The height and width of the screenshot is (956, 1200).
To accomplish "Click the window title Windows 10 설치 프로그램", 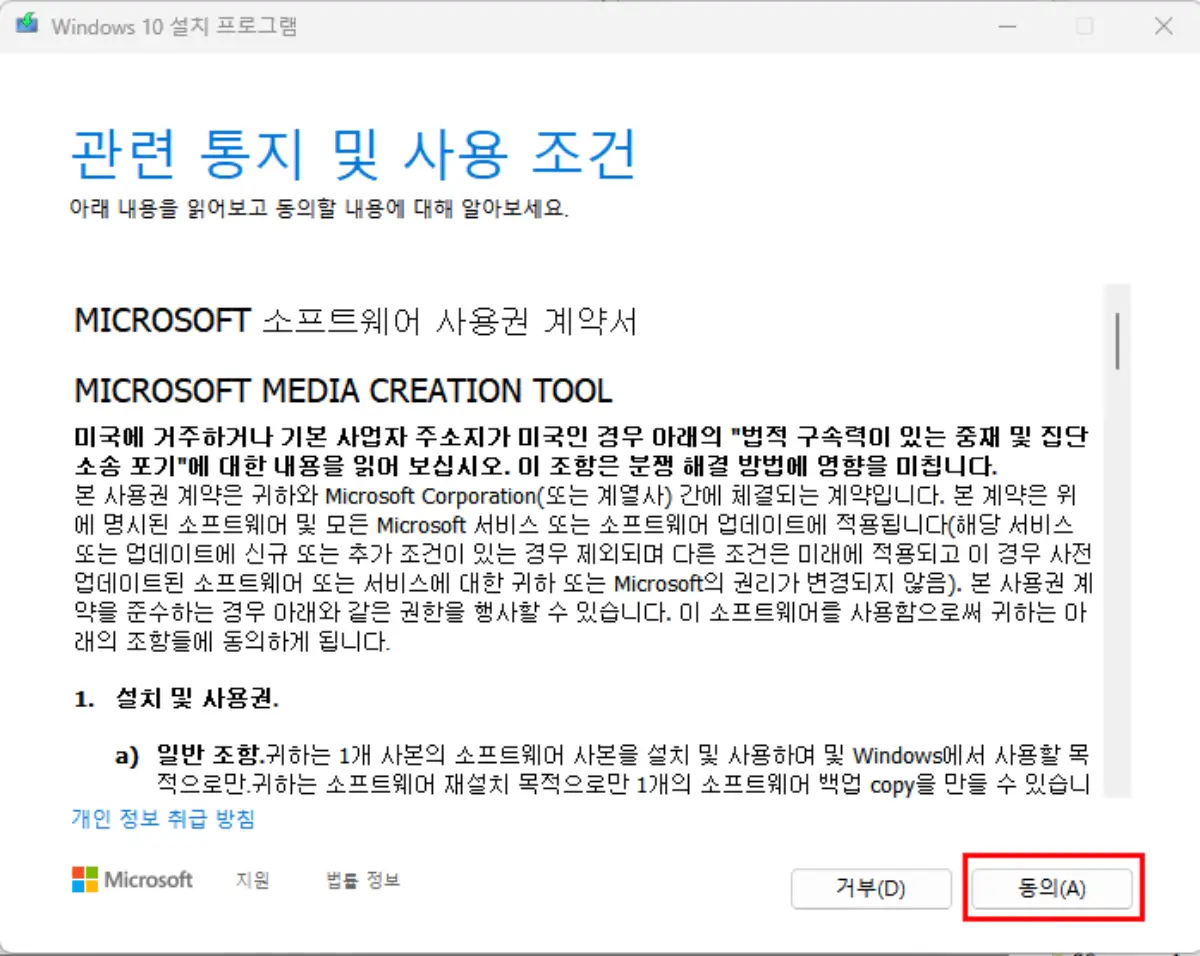I will 174,26.
